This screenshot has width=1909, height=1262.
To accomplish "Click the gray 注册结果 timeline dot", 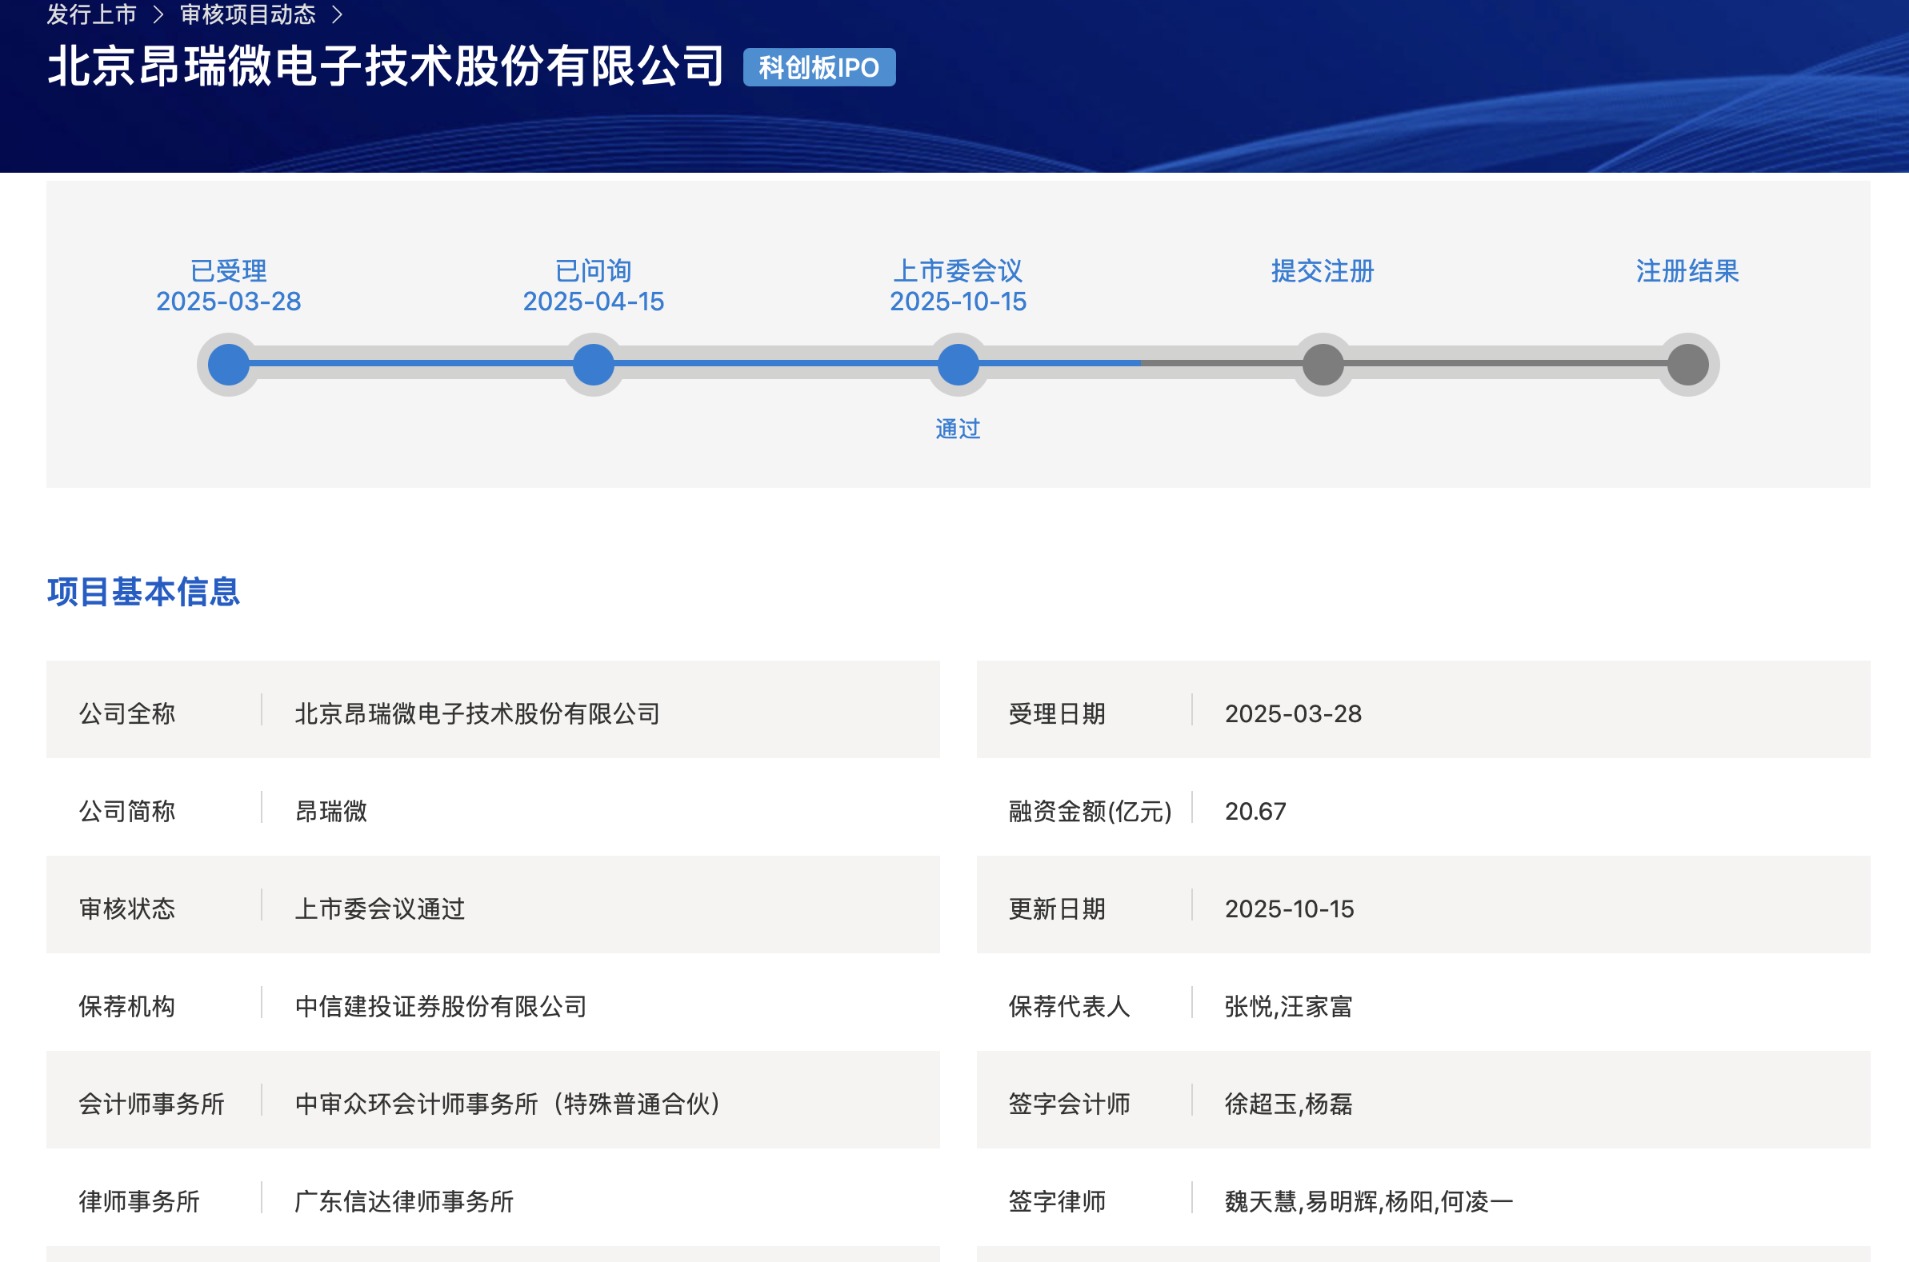I will tap(1687, 364).
